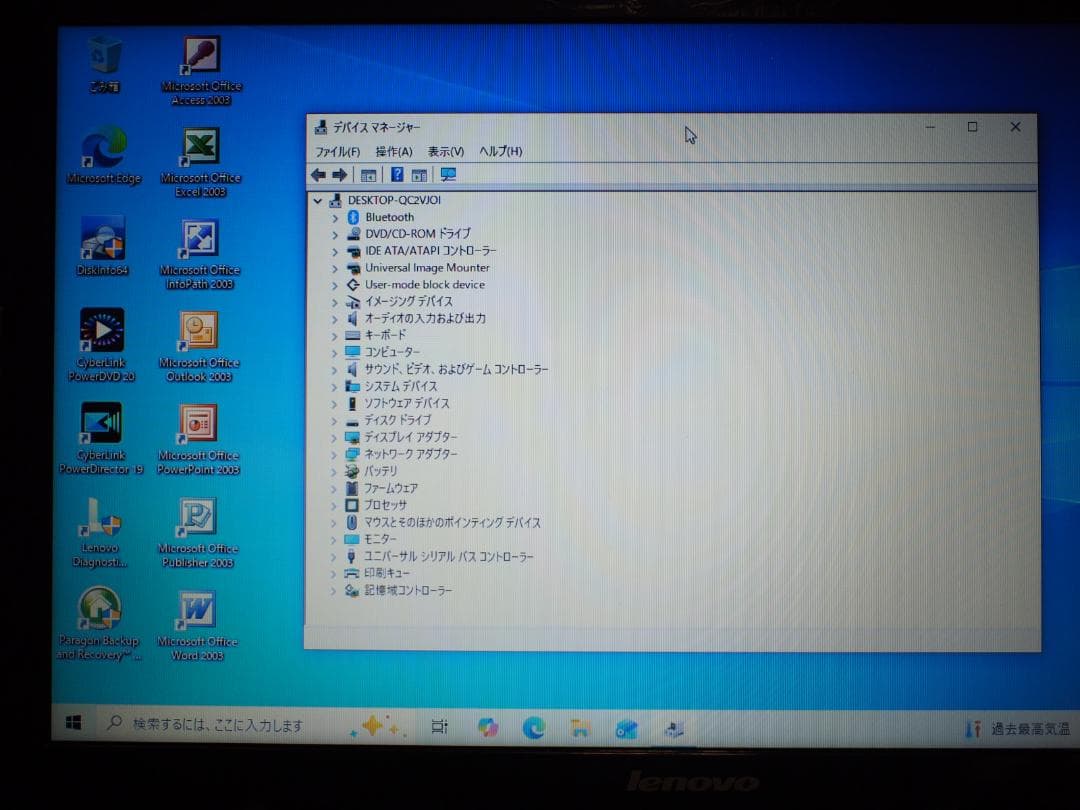
Task: Expand the プロセッサ category
Action: (x=334, y=506)
